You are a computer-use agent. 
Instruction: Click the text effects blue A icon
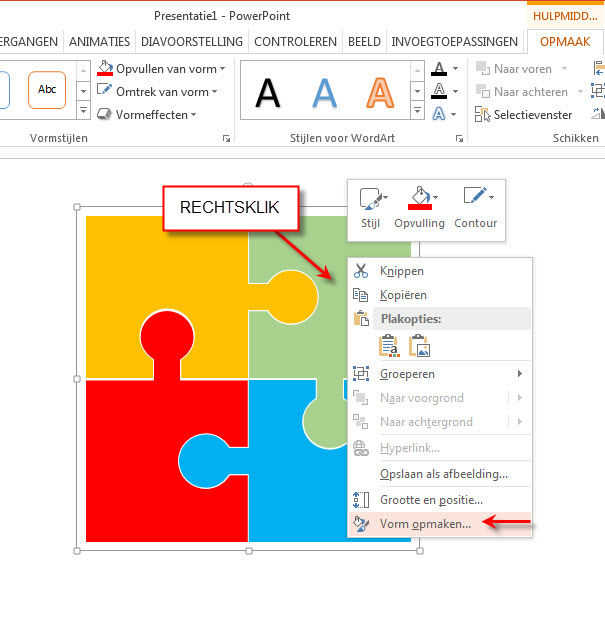(x=439, y=114)
